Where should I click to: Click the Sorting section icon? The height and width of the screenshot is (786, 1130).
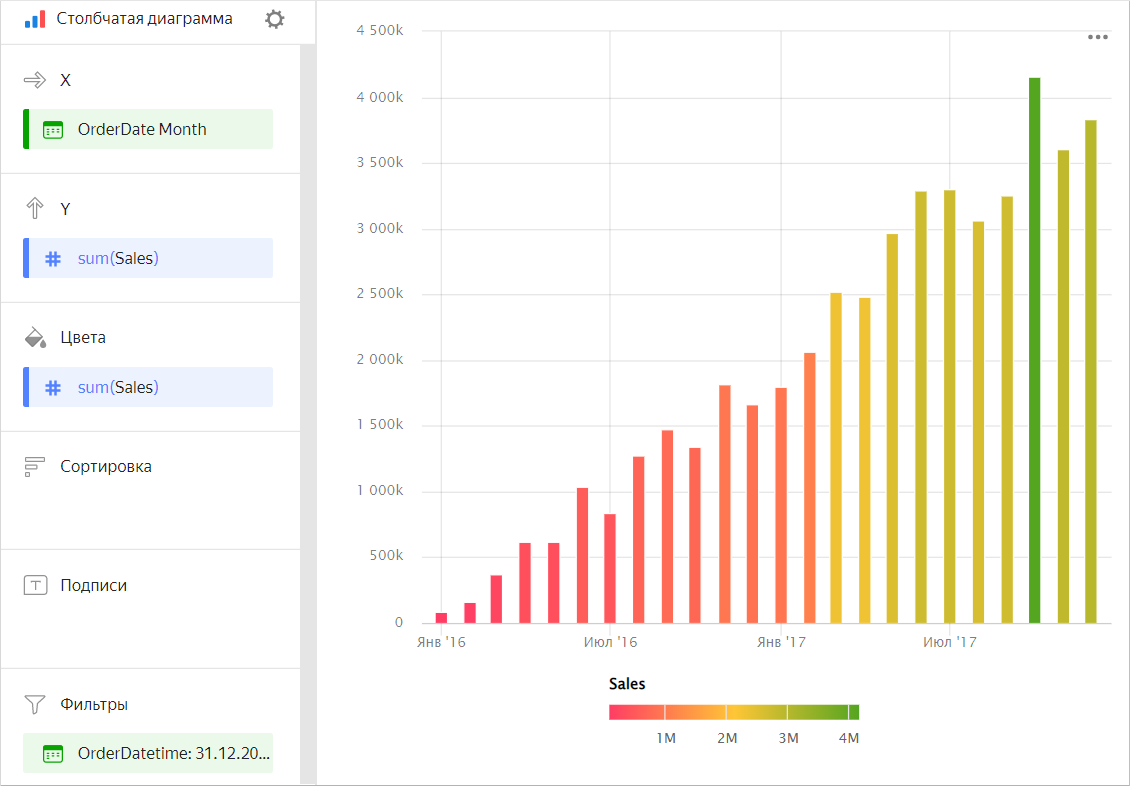35,466
